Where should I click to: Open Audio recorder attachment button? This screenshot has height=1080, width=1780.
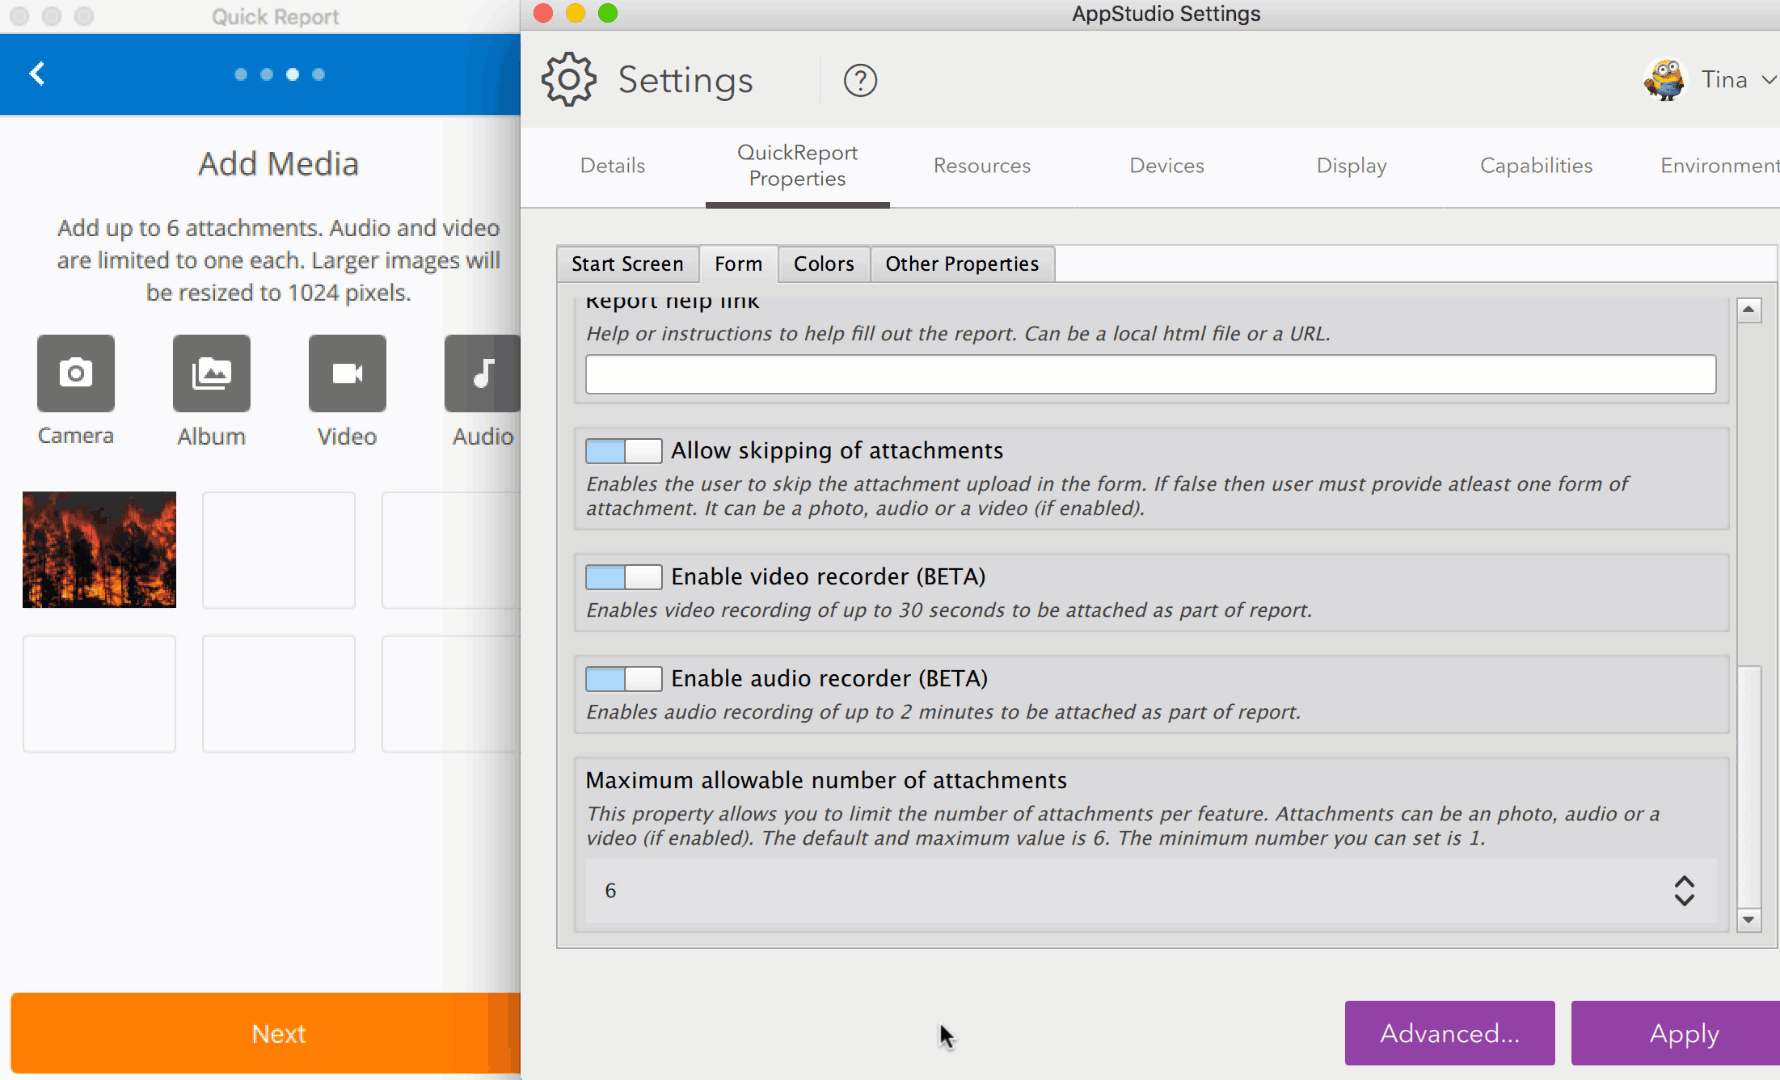click(482, 373)
